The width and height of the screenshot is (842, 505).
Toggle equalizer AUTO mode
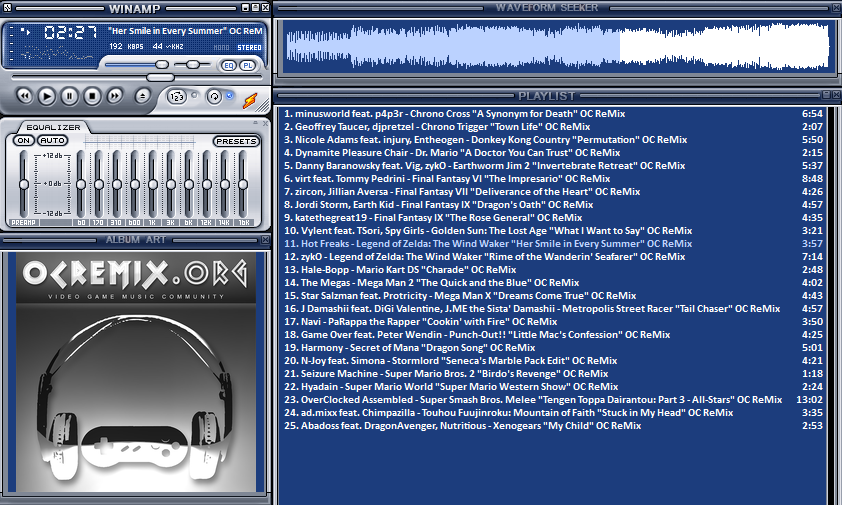(53, 141)
